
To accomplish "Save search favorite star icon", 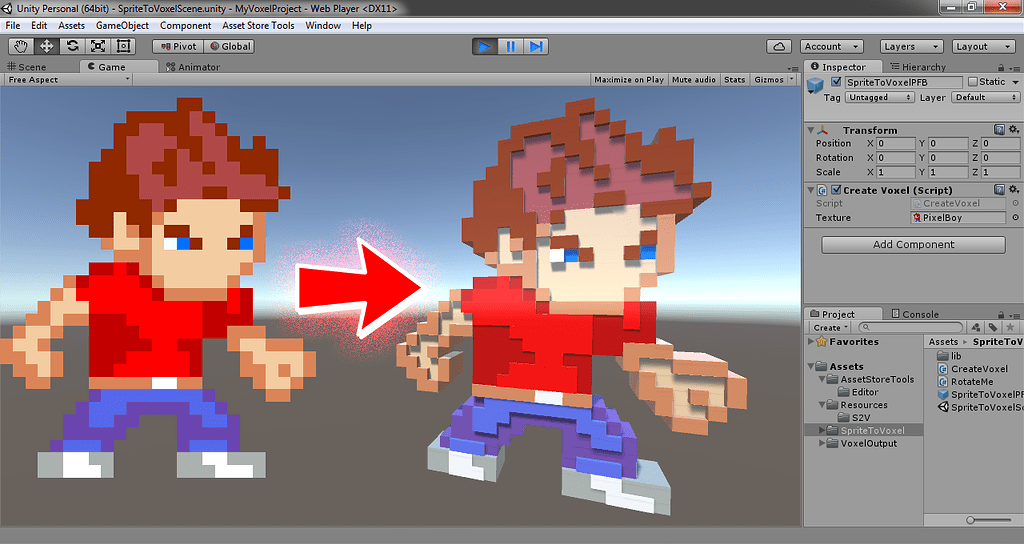I will click(x=1010, y=327).
